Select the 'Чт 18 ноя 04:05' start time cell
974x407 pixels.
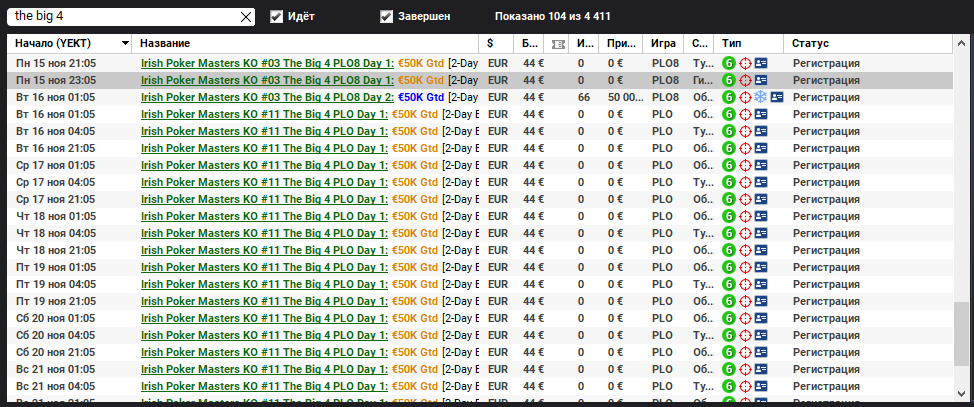[55, 233]
